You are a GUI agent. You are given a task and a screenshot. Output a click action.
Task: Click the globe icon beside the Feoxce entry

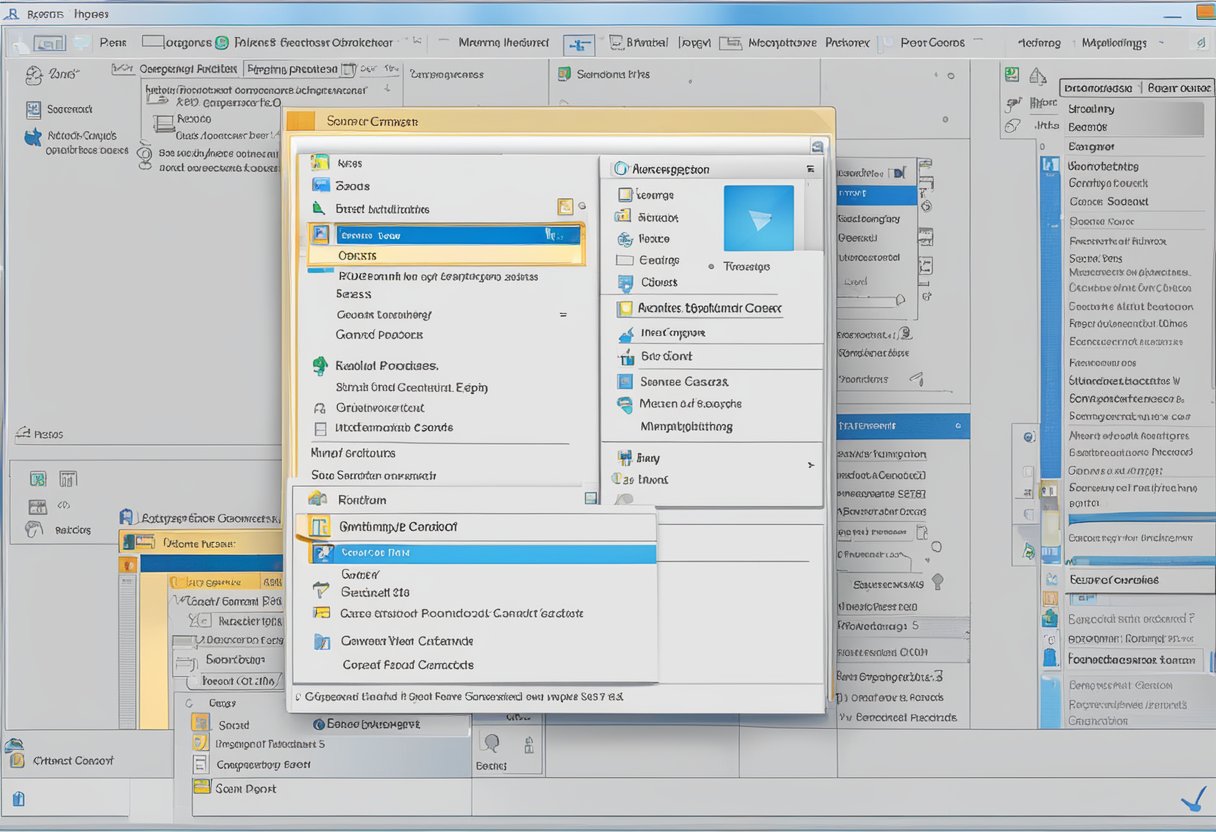pos(626,239)
